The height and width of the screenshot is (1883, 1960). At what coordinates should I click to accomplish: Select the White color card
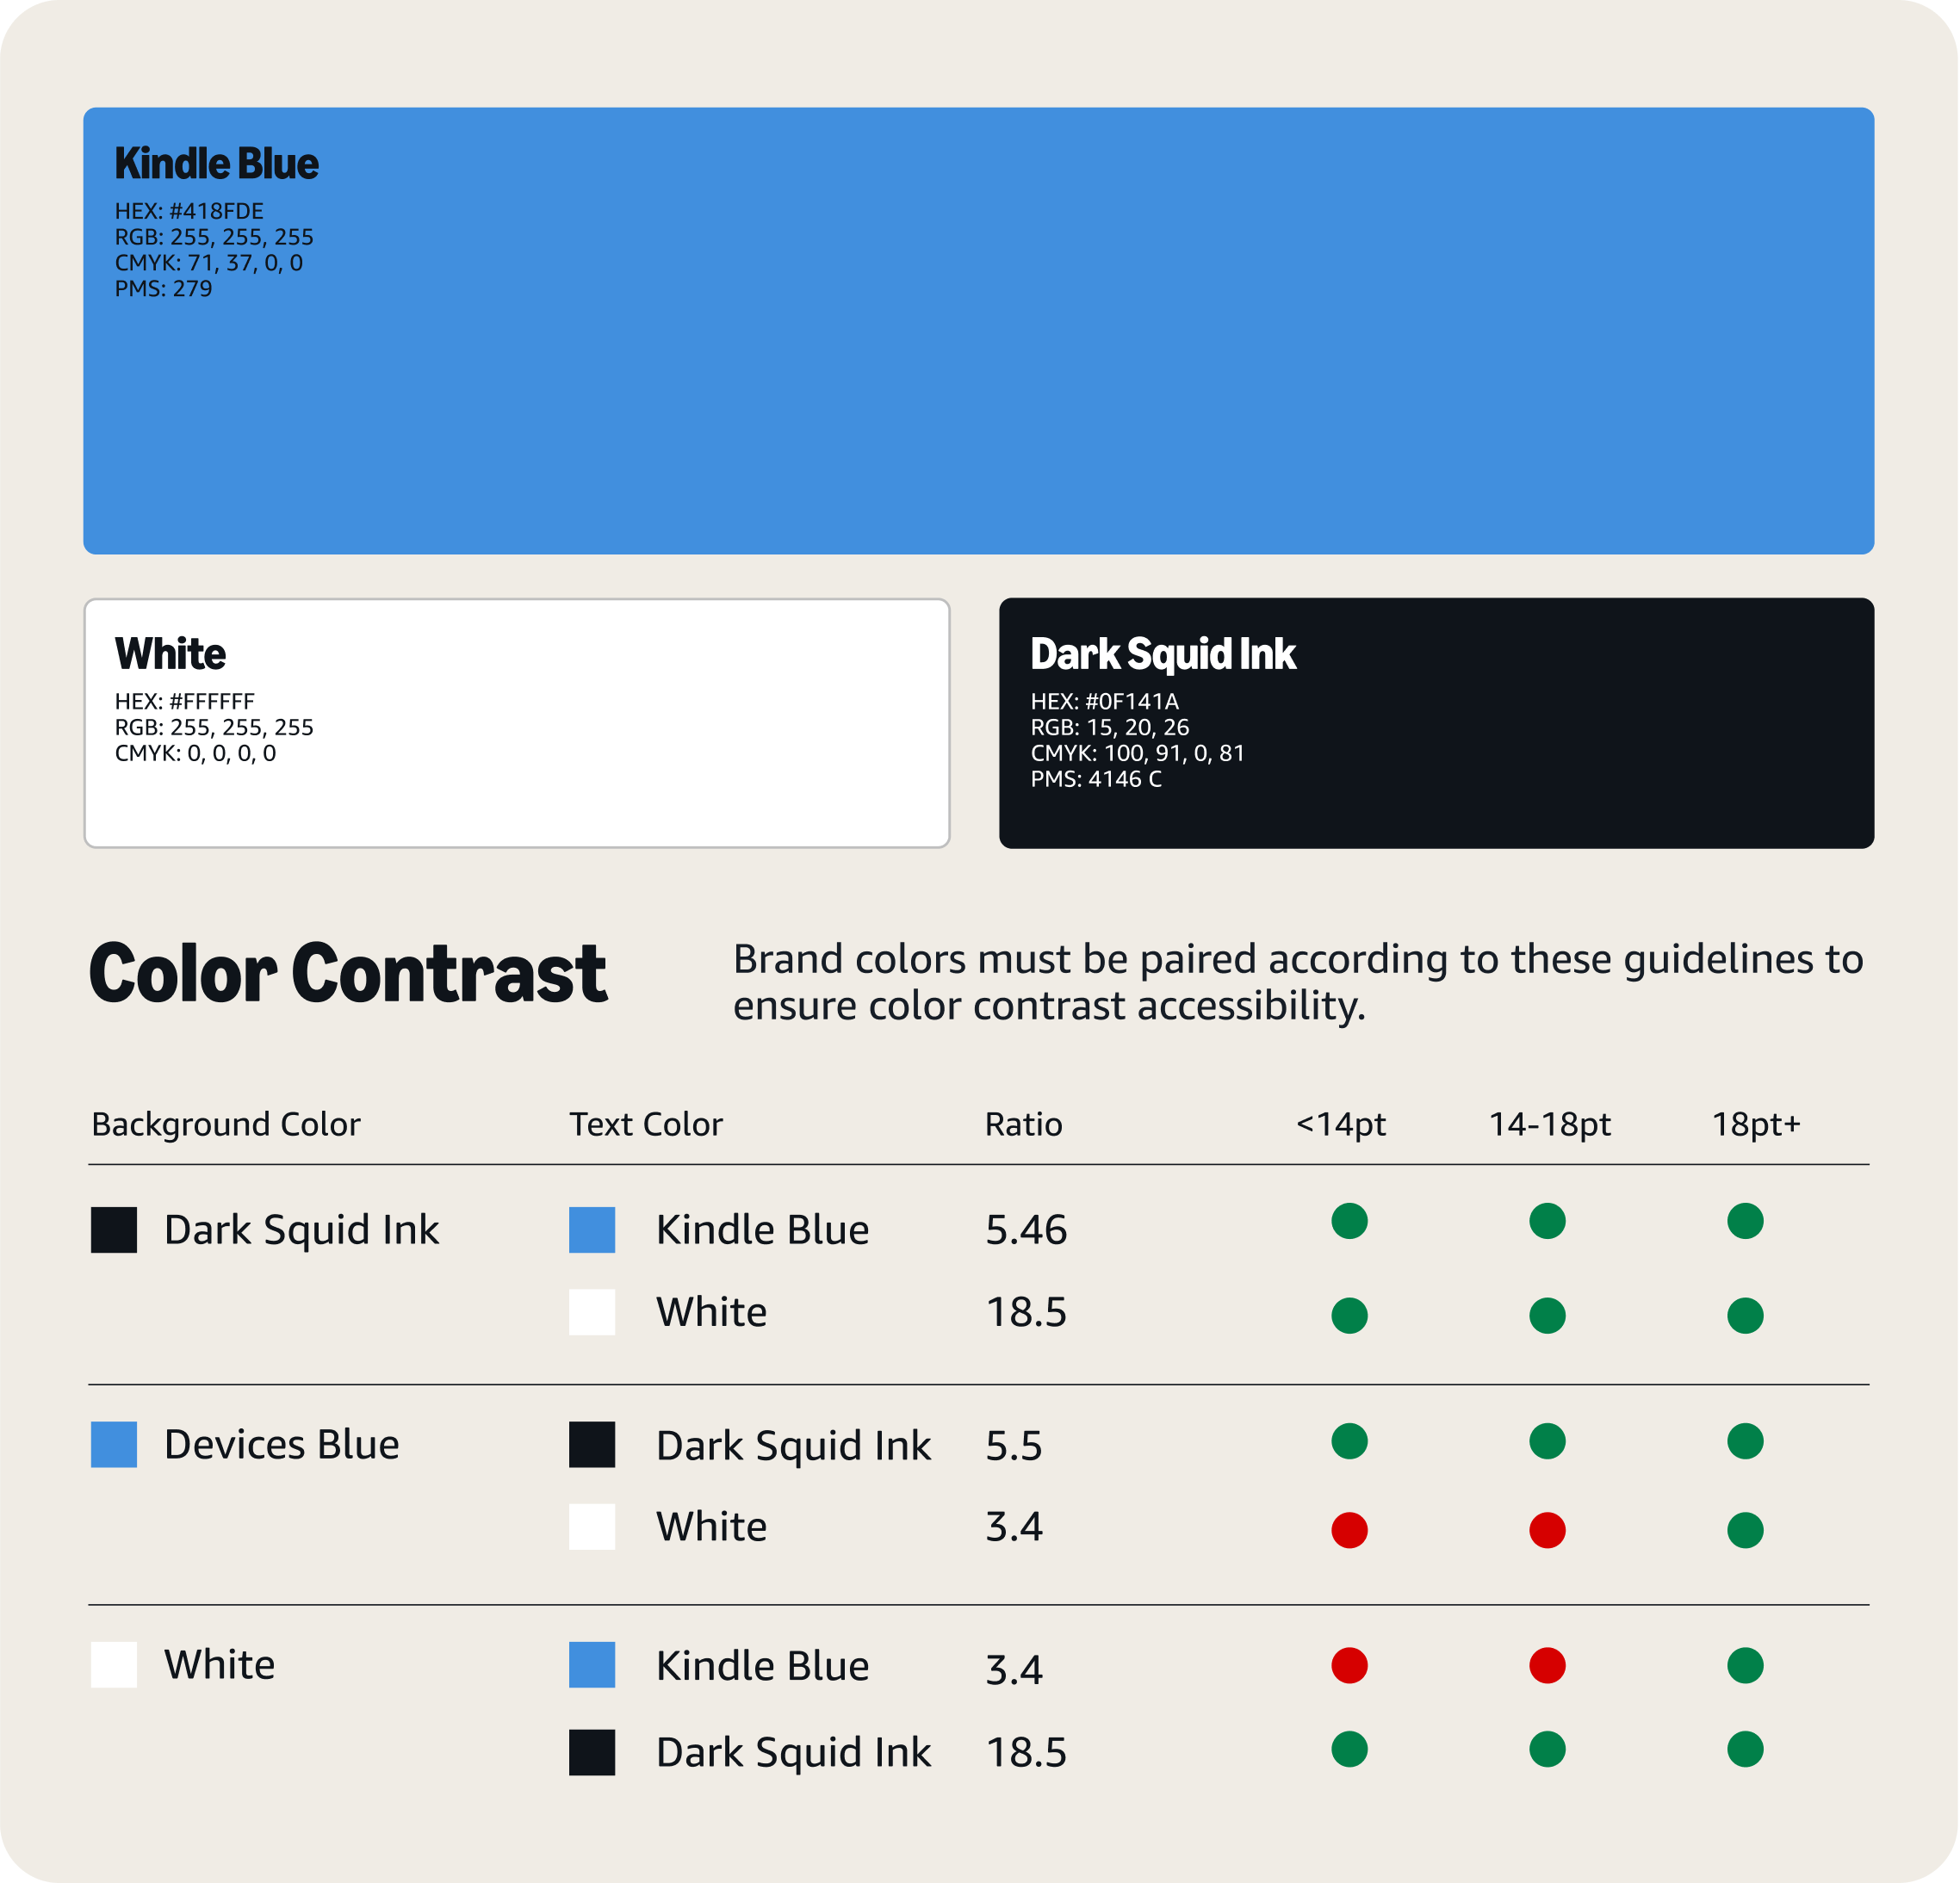(517, 723)
